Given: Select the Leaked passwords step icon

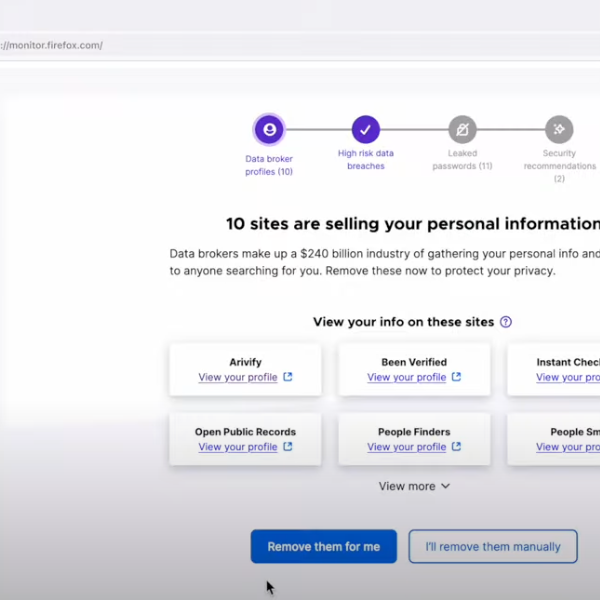Looking at the screenshot, I should [x=462, y=129].
